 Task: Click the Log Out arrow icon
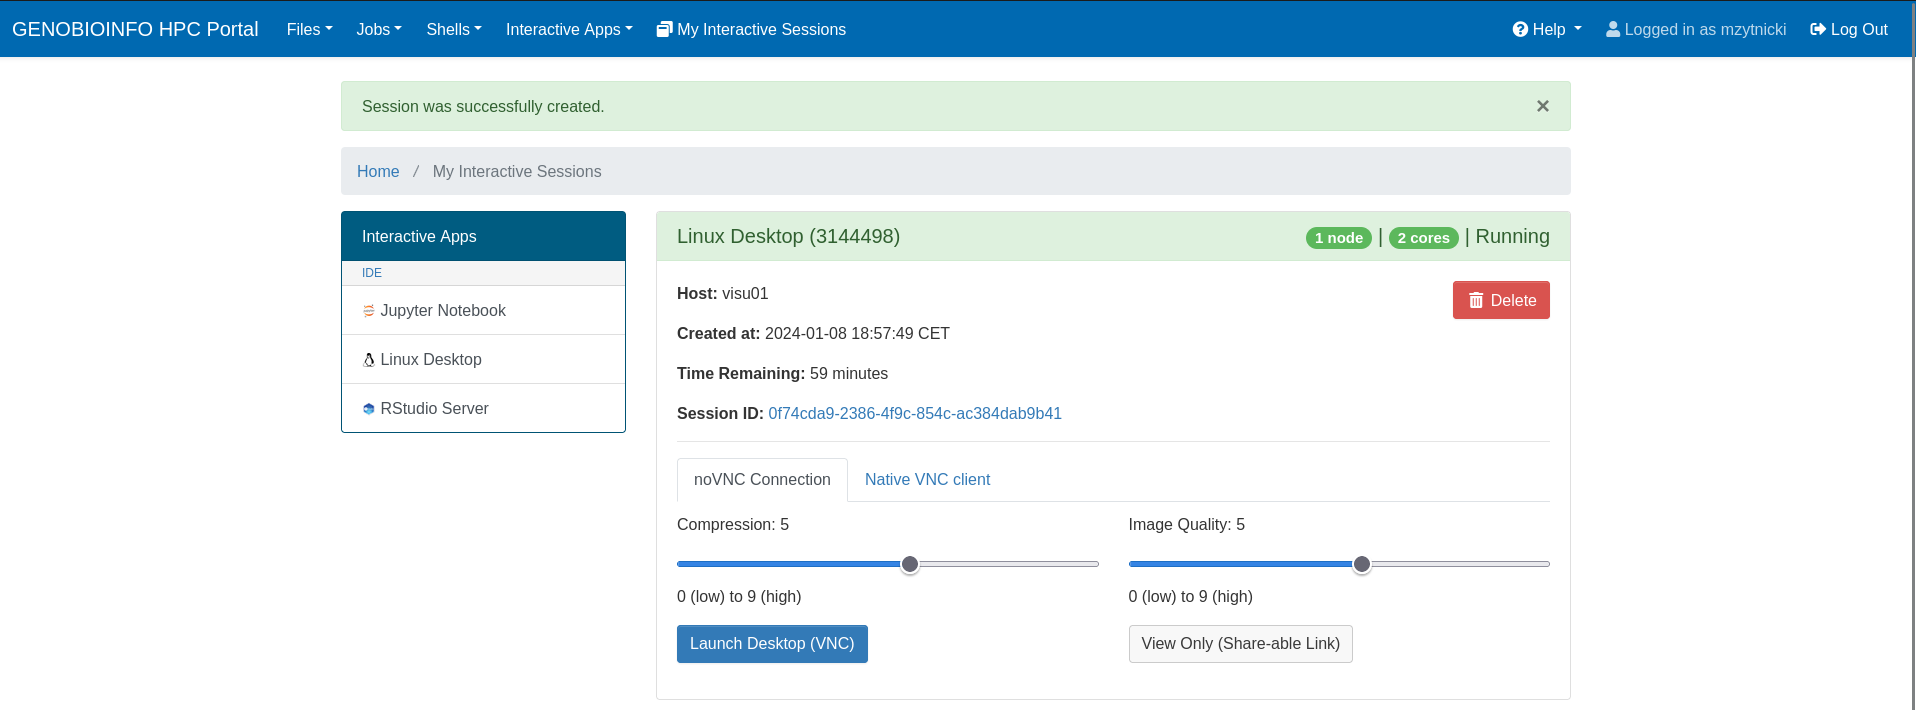coord(1818,30)
